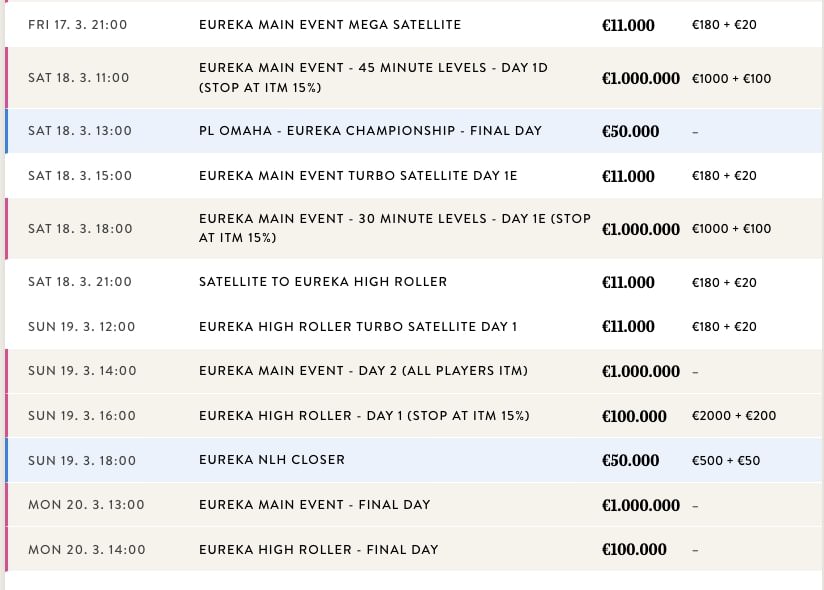Select Main Event Day 2 All Players ITM
Screen dimensions: 824x590
point(414,371)
